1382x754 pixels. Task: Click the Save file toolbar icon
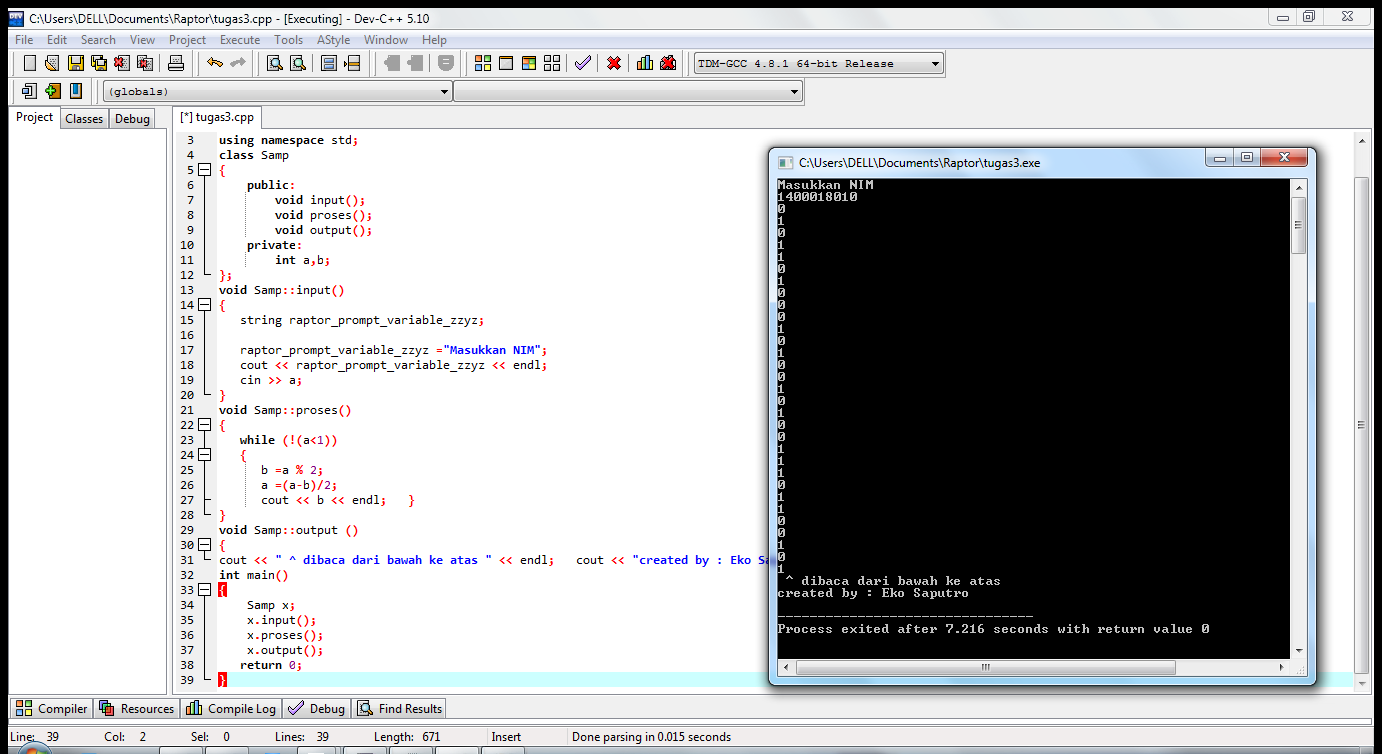76,63
